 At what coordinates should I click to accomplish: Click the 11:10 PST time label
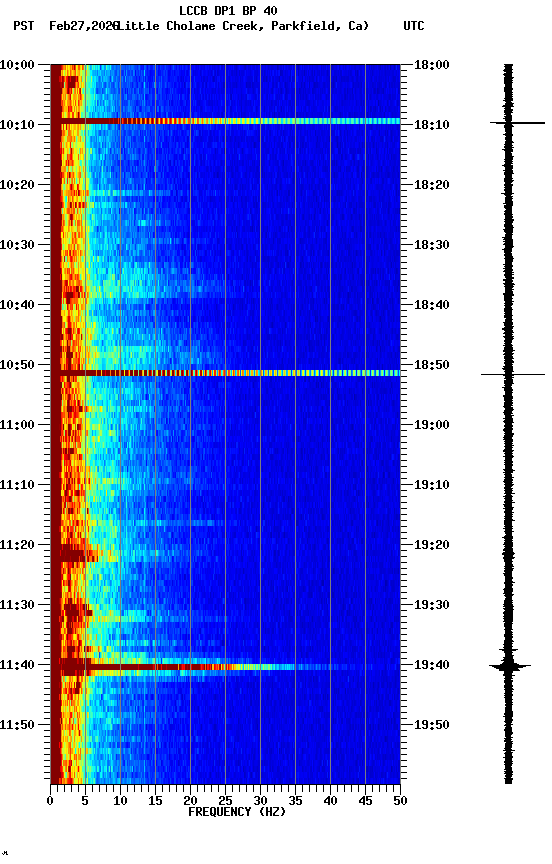[17, 485]
